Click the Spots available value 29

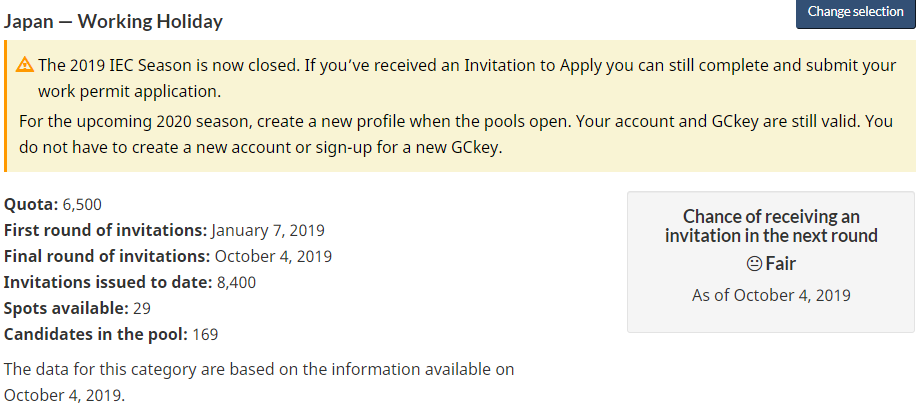(x=141, y=308)
